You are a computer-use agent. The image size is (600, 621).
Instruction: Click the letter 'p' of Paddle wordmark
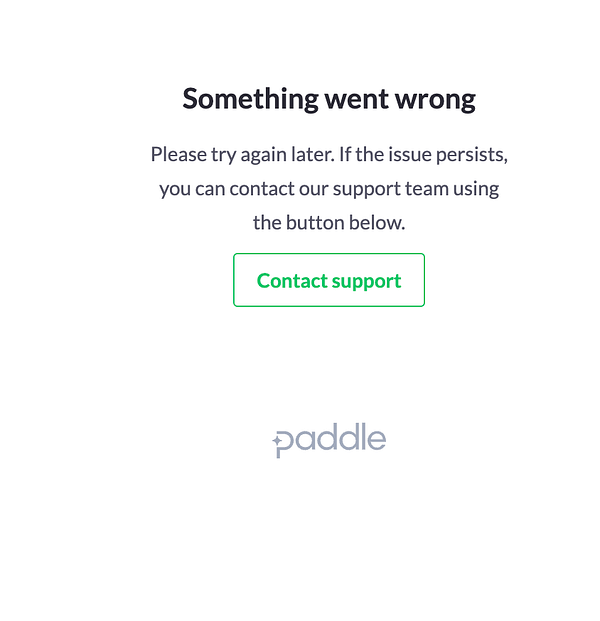click(287, 442)
